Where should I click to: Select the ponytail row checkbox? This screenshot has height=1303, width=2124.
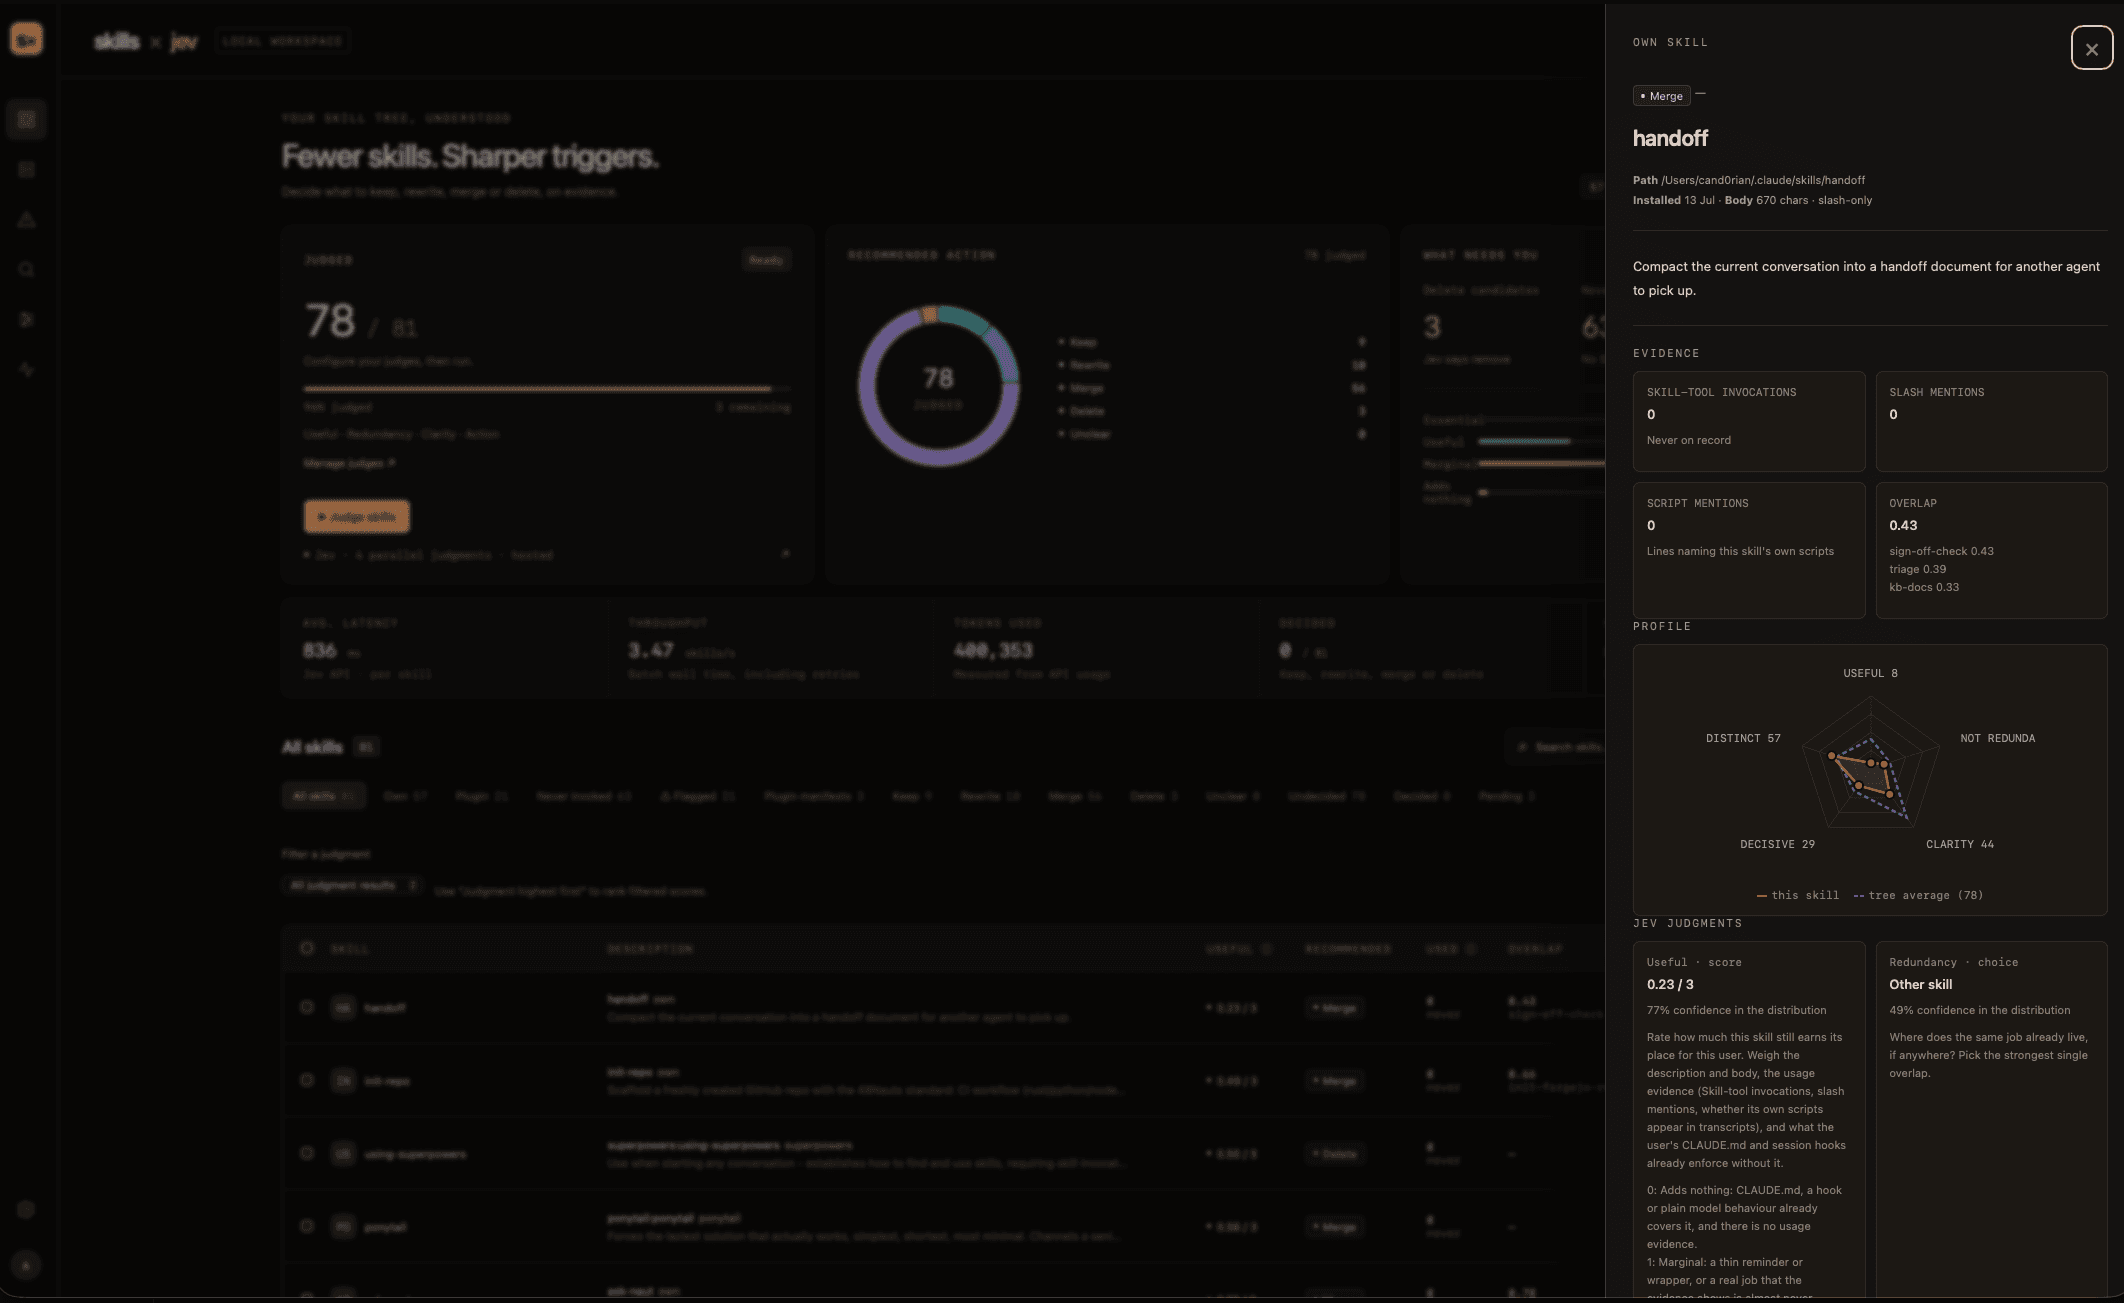pyautogui.click(x=307, y=1226)
